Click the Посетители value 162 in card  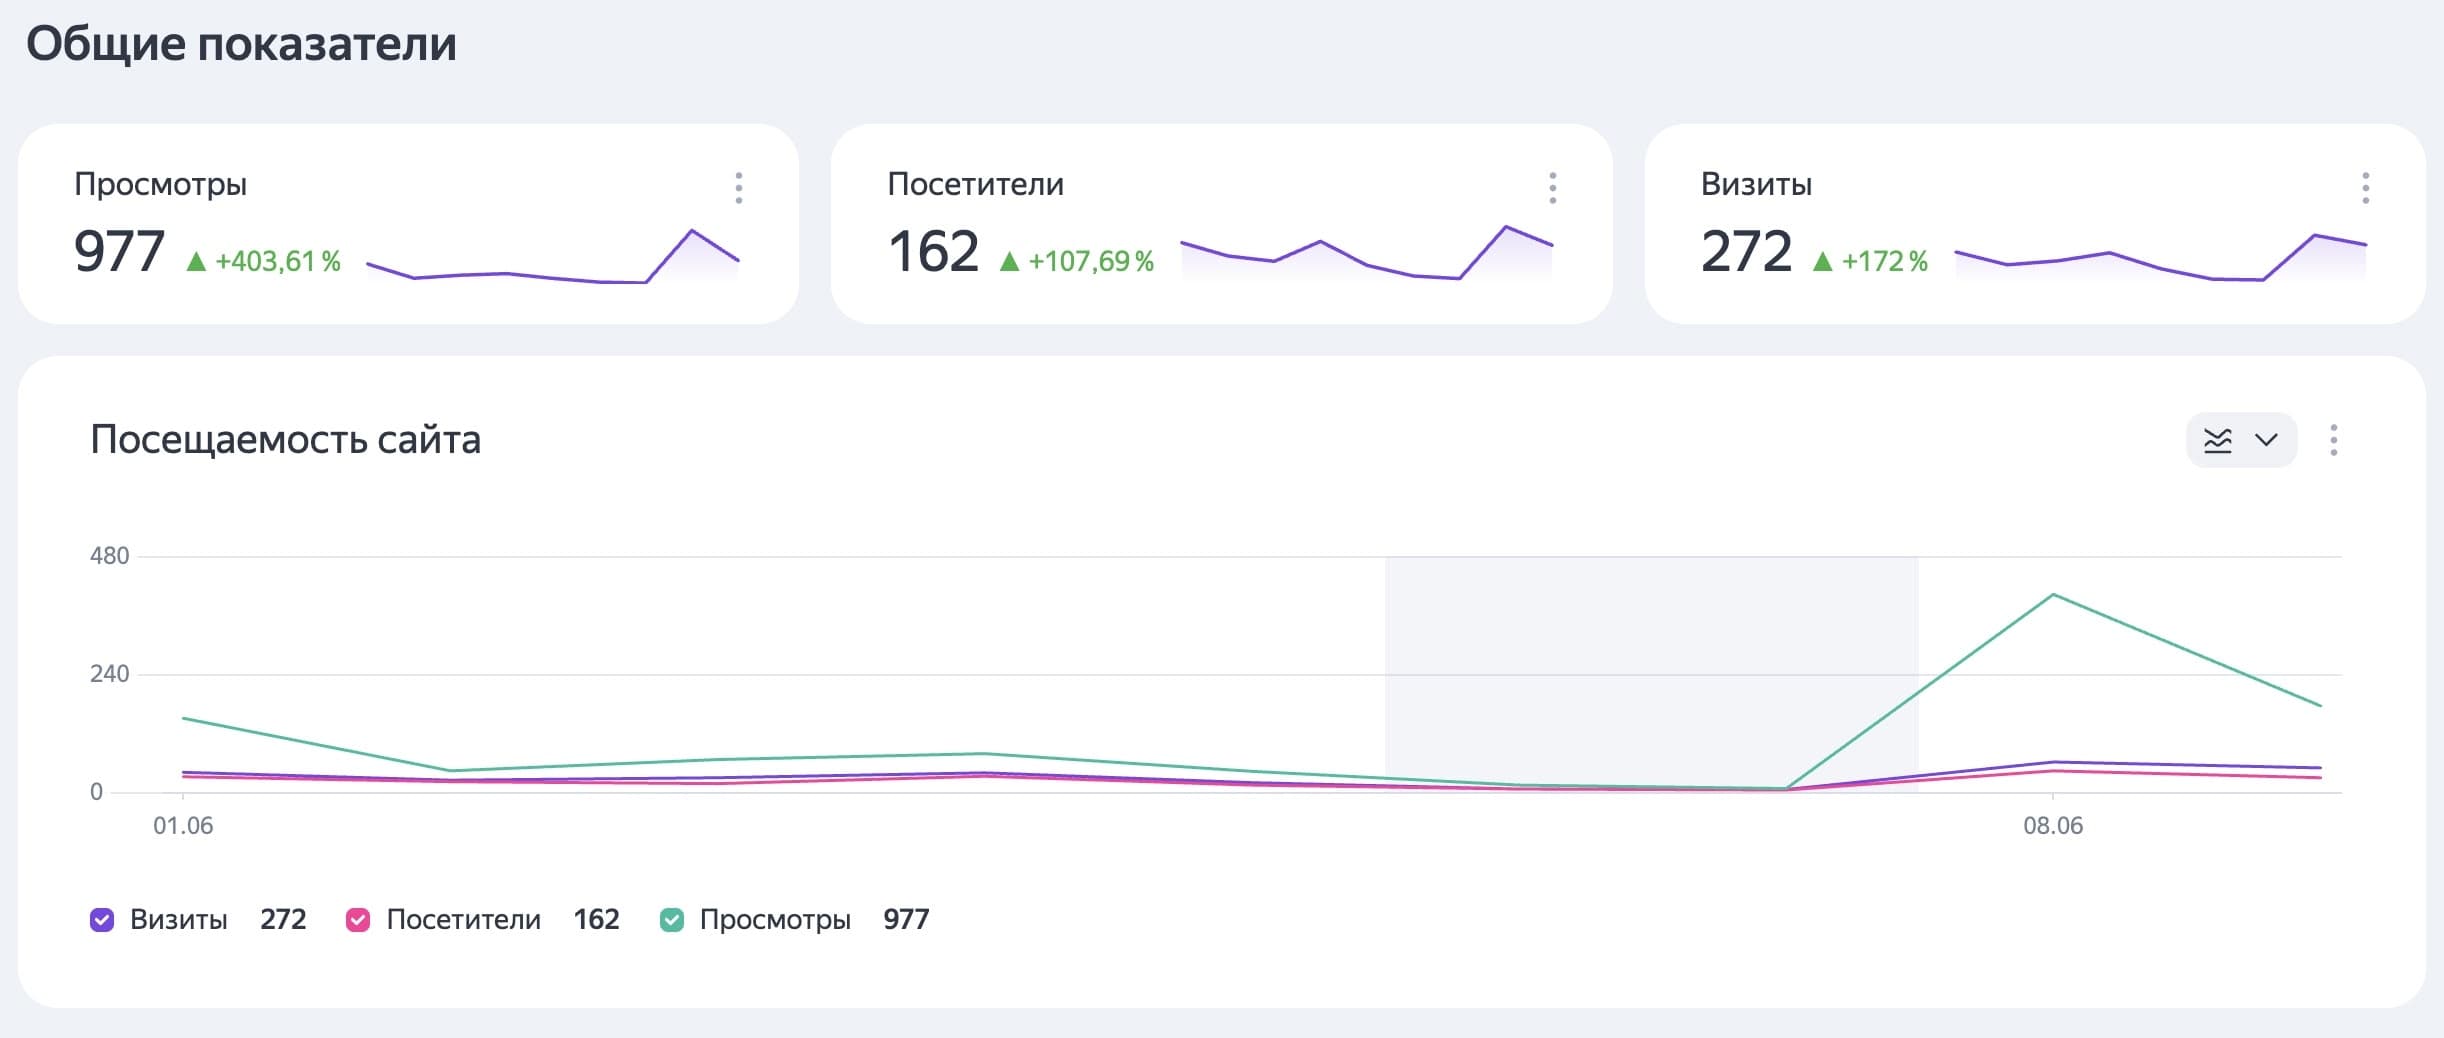[933, 251]
